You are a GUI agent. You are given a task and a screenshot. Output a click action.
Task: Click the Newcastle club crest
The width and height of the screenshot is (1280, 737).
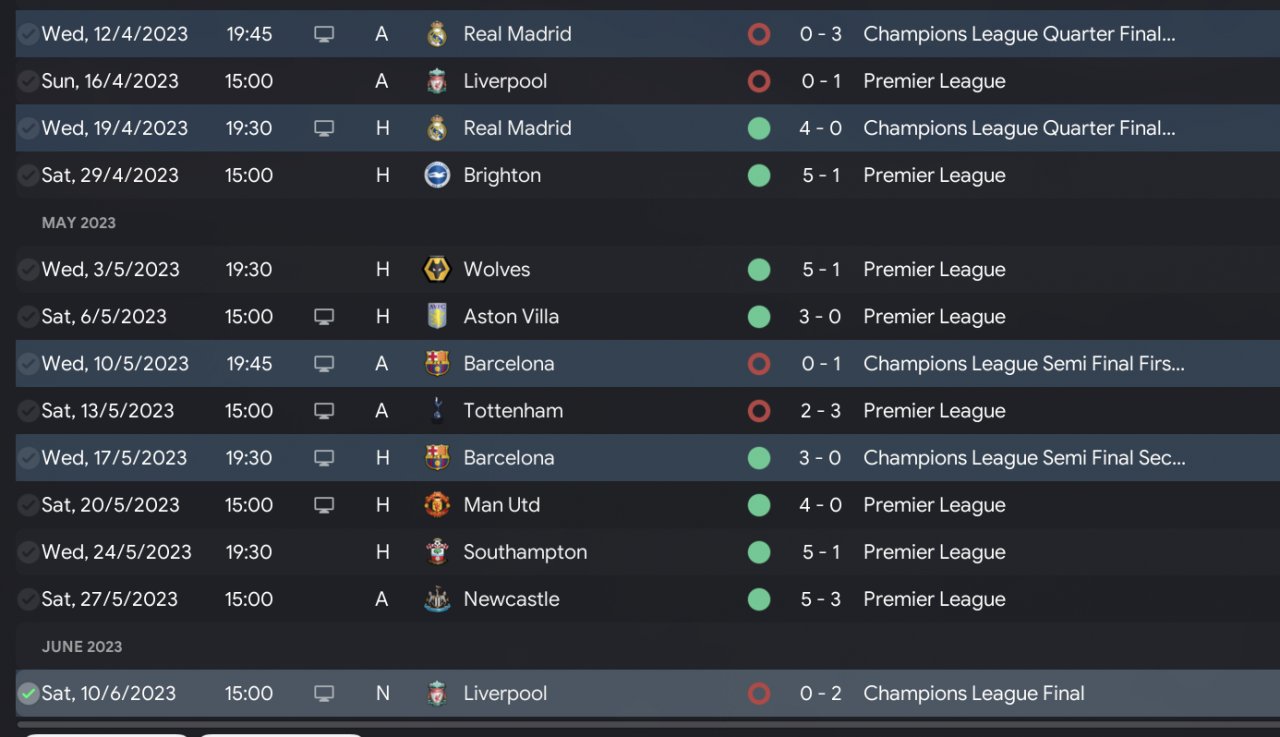click(437, 599)
